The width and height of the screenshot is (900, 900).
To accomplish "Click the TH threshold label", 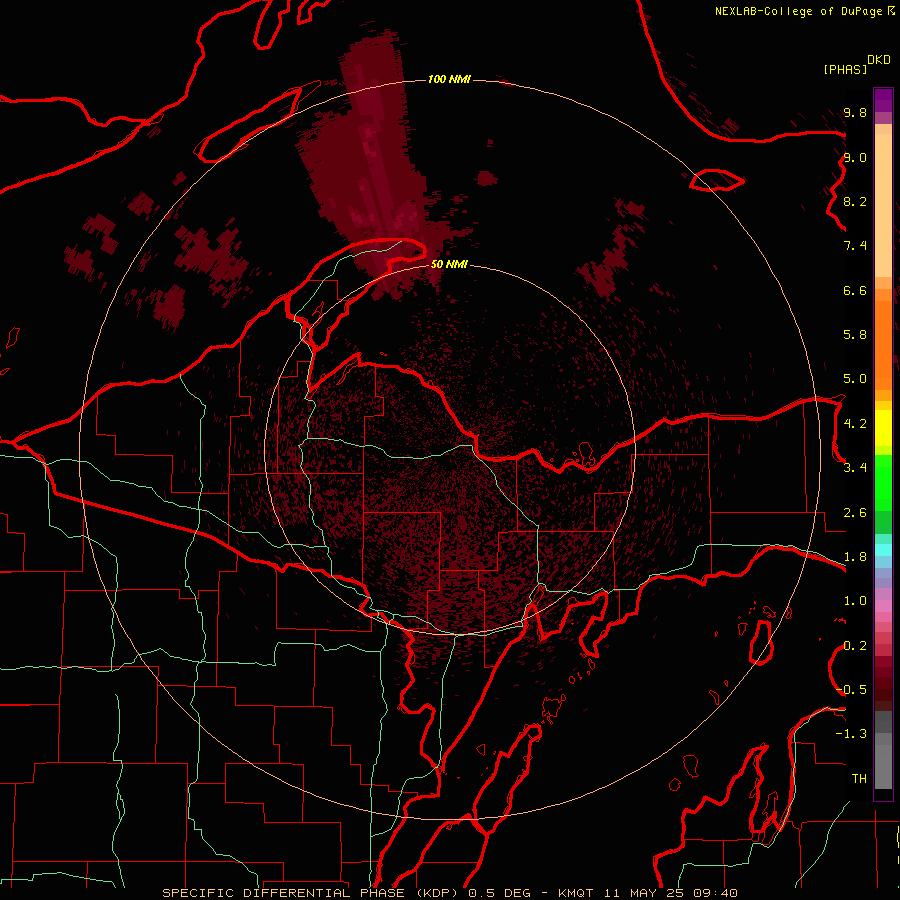I will coord(859,779).
